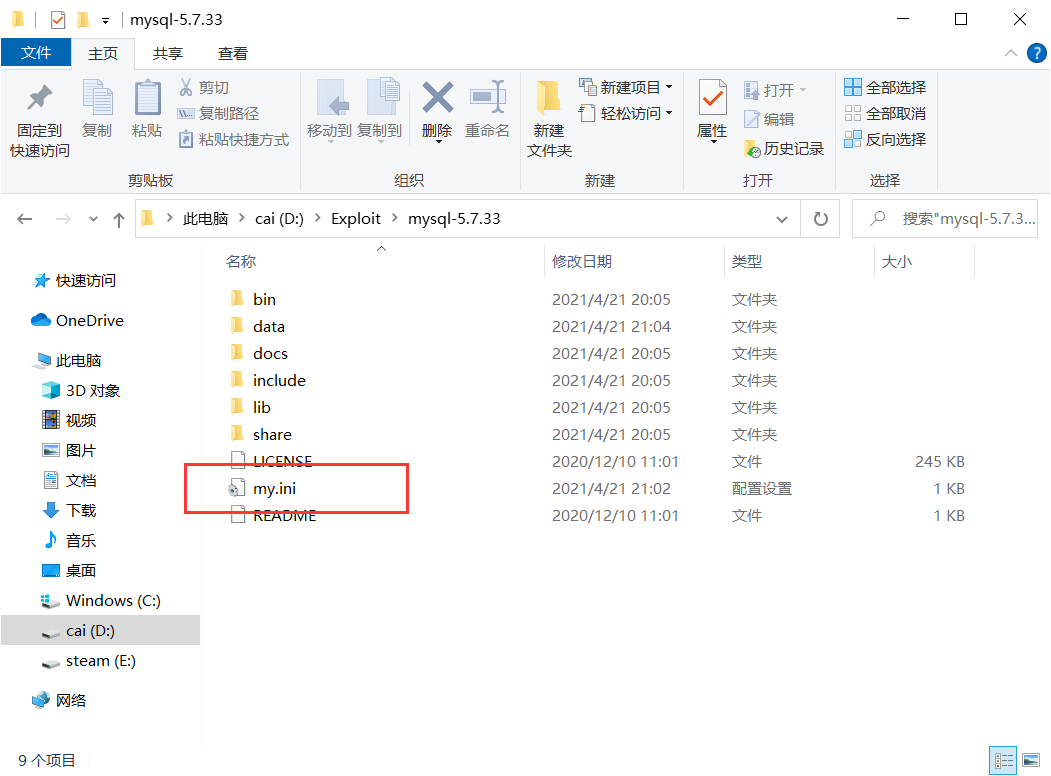Click Invert Selection (反向选择)
Screen dimensions: 1051x776
[885, 139]
